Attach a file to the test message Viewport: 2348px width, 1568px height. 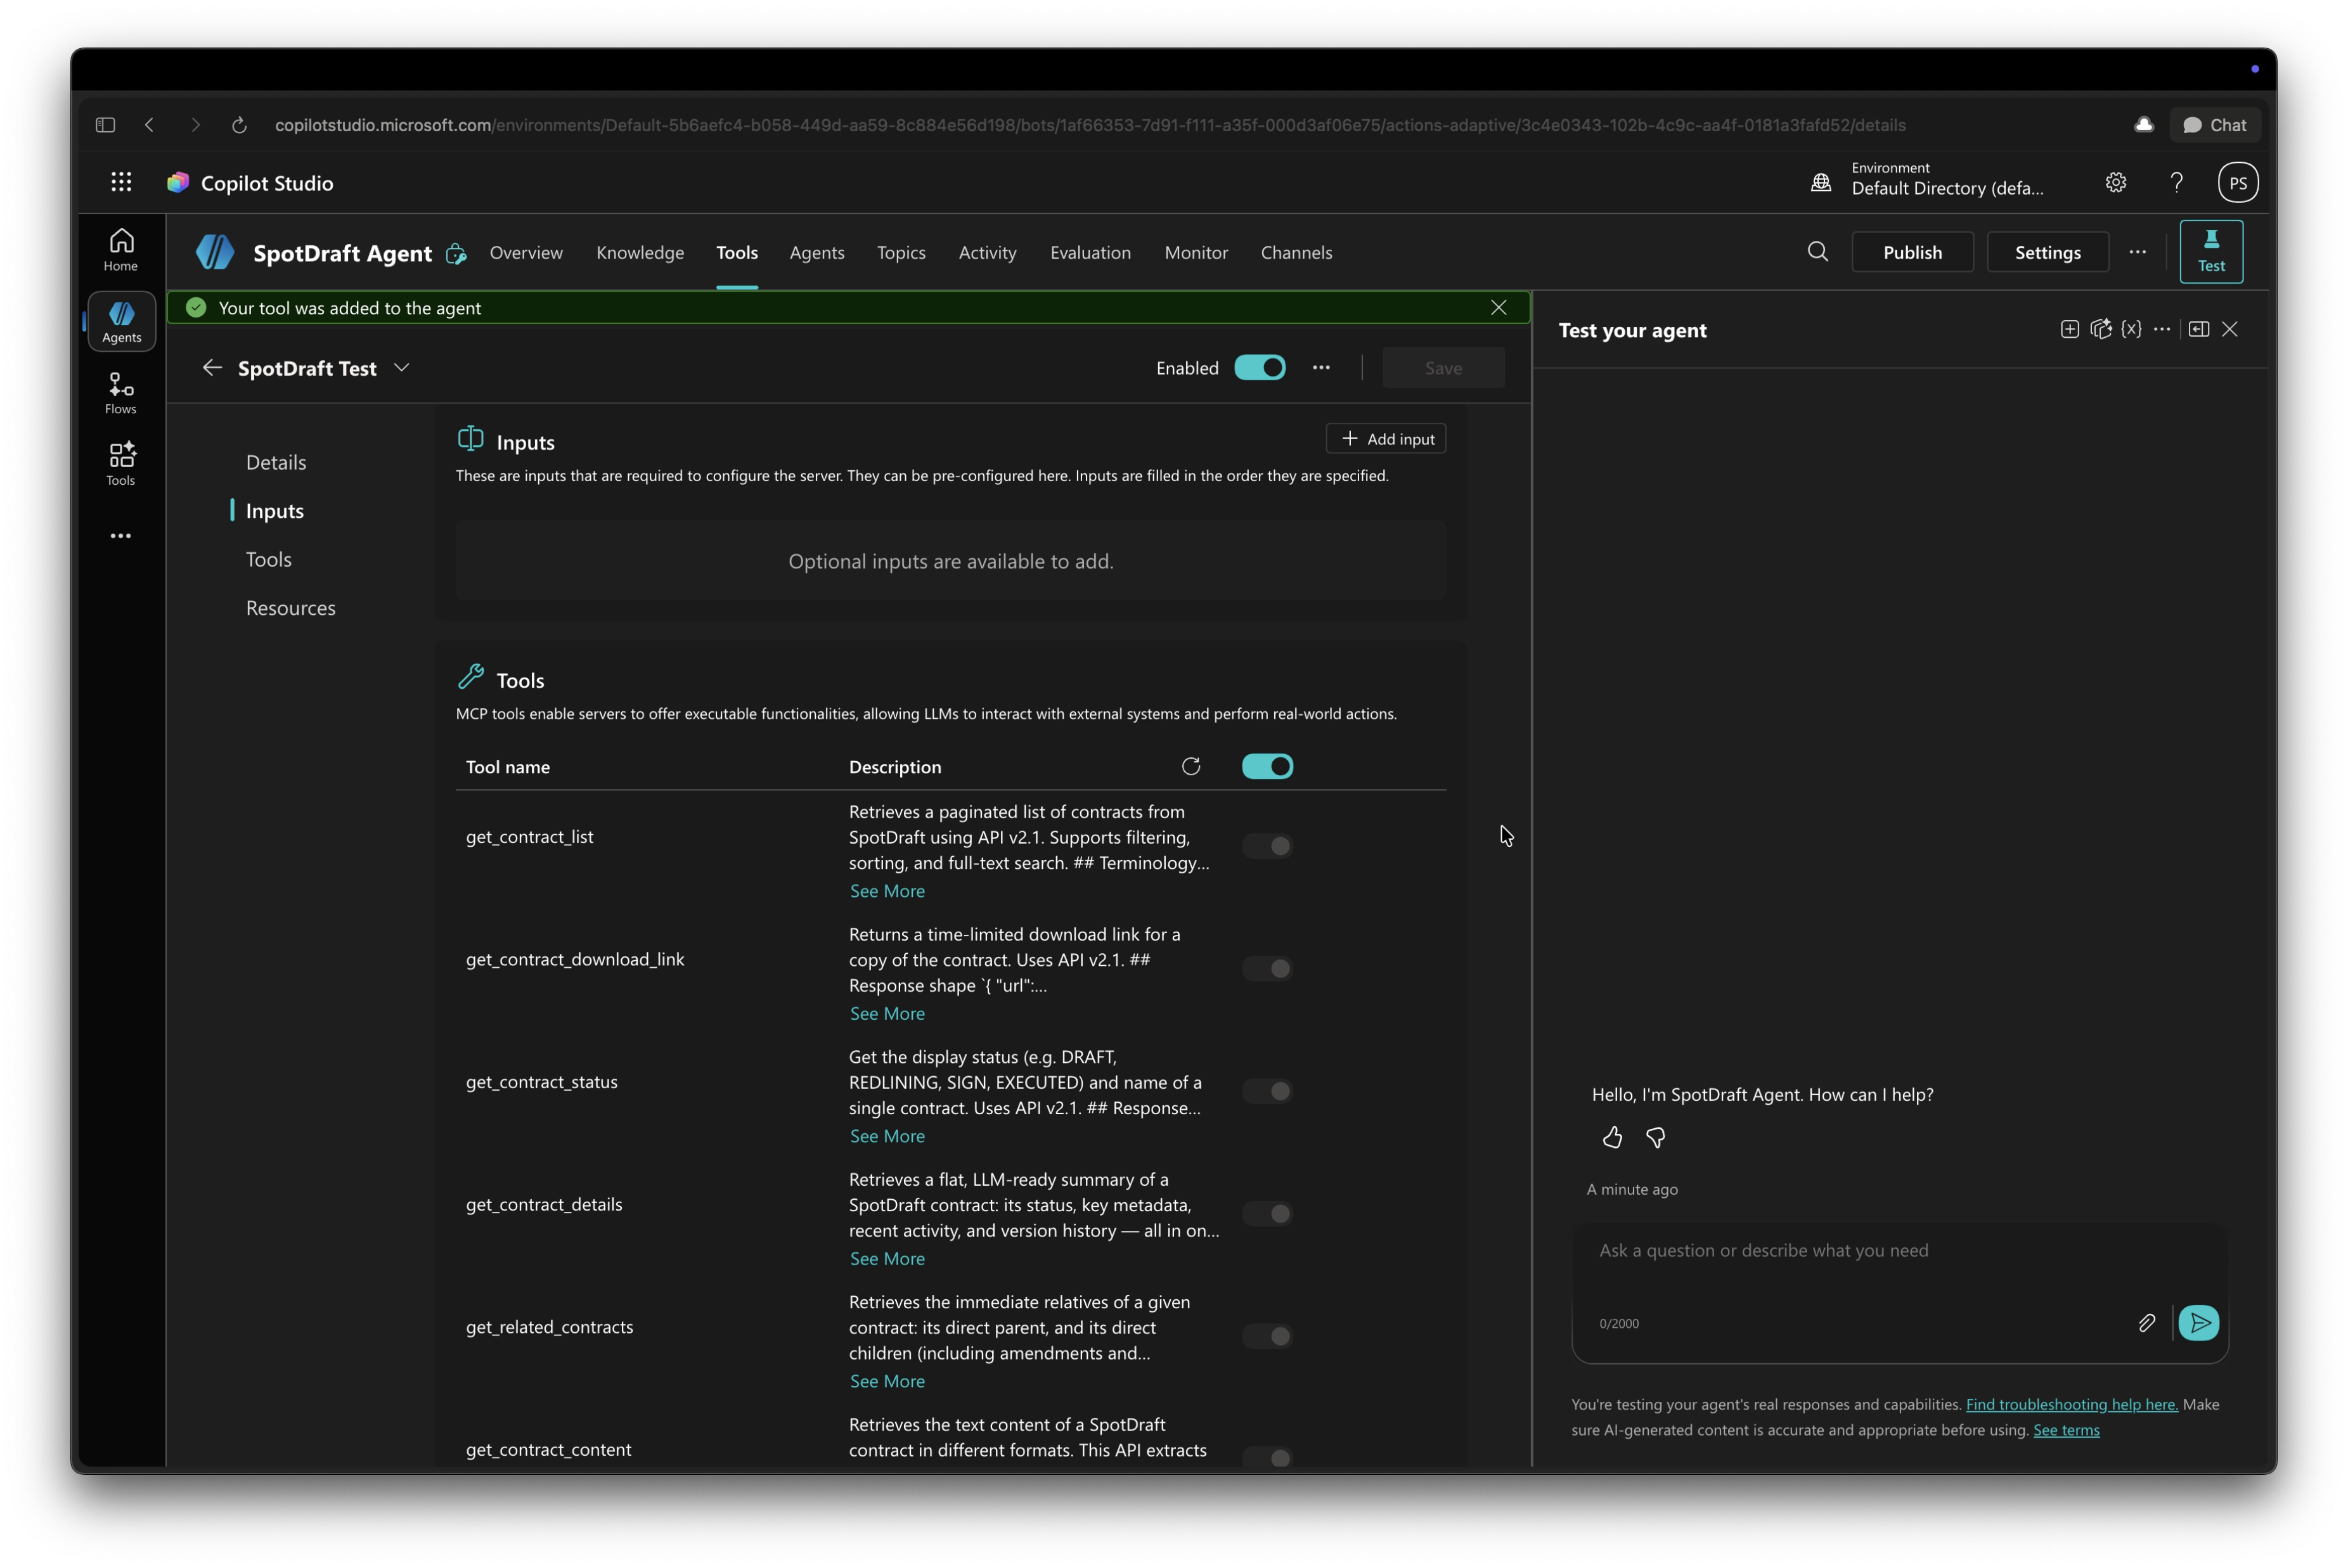[x=2146, y=1324]
